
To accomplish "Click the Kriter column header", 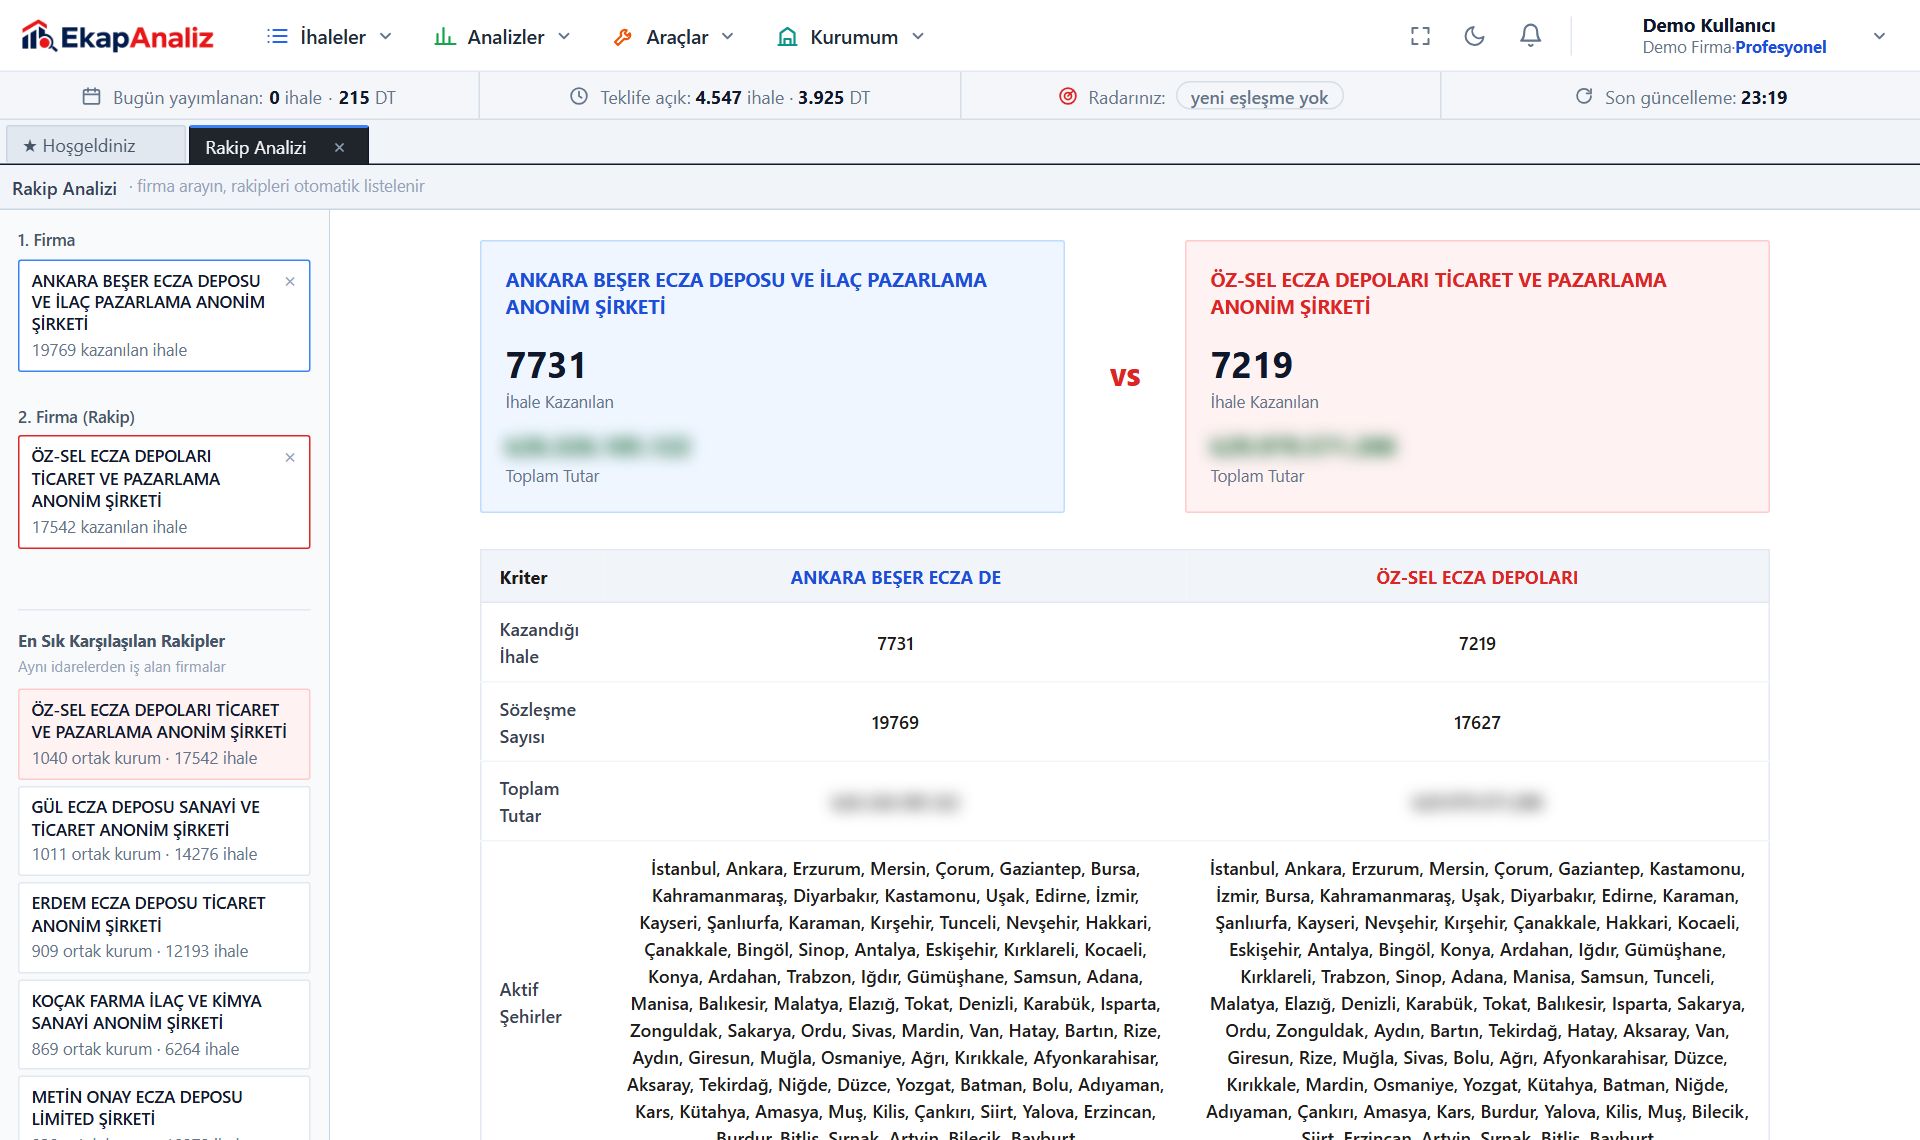I will point(523,577).
